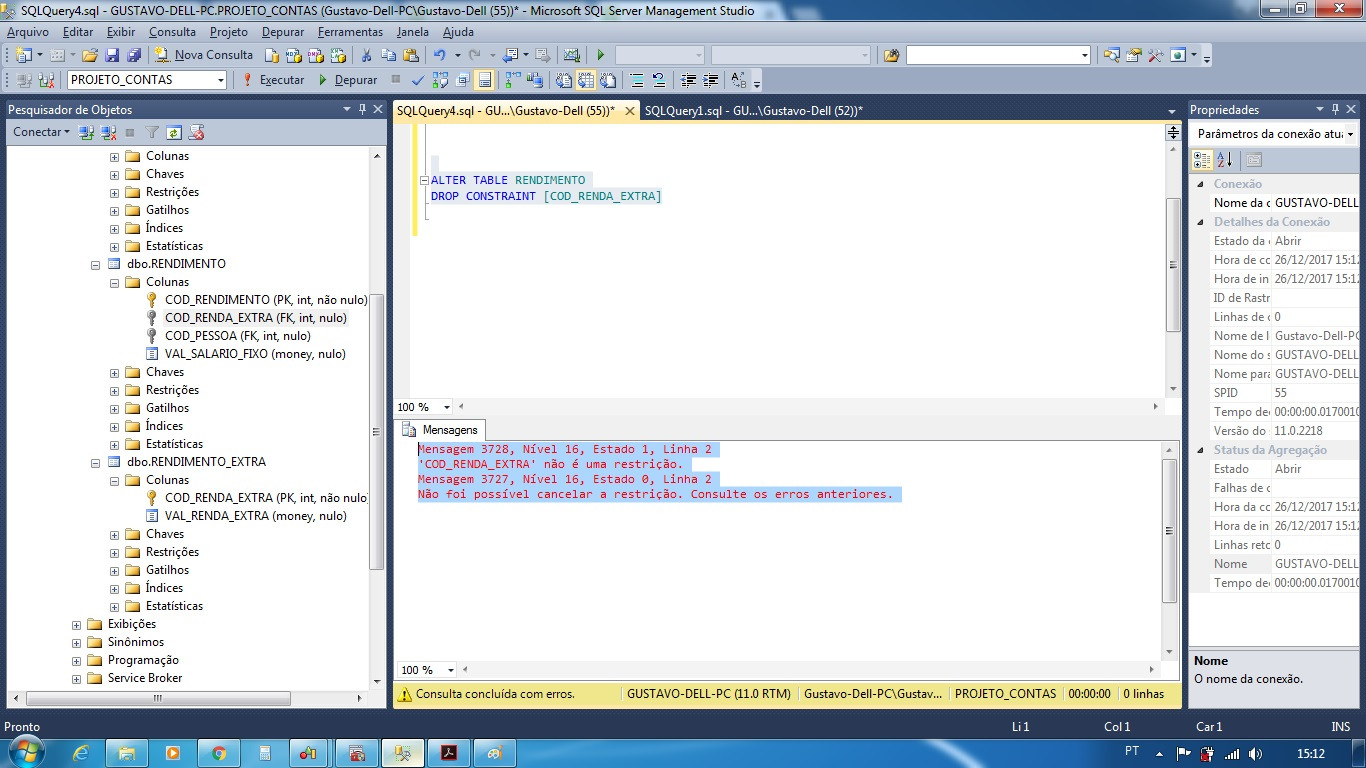Refresh Object Explorer with the green arrows icon
Viewport: 1366px width, 768px height.
click(x=174, y=132)
